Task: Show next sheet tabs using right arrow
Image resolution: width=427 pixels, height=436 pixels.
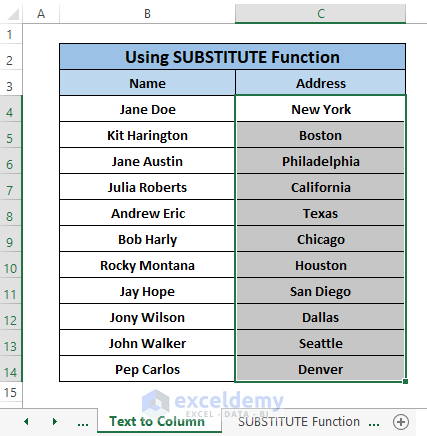Action: (x=55, y=422)
